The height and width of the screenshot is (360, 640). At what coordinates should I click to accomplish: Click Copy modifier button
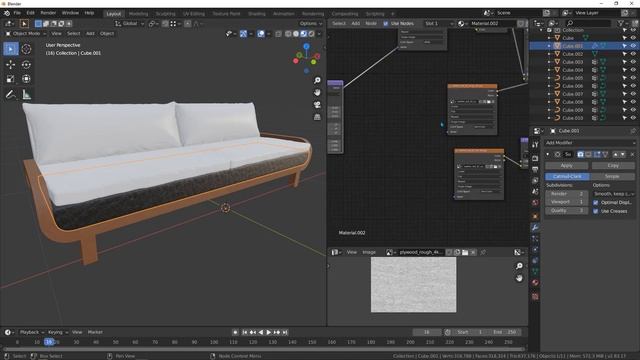(x=613, y=166)
